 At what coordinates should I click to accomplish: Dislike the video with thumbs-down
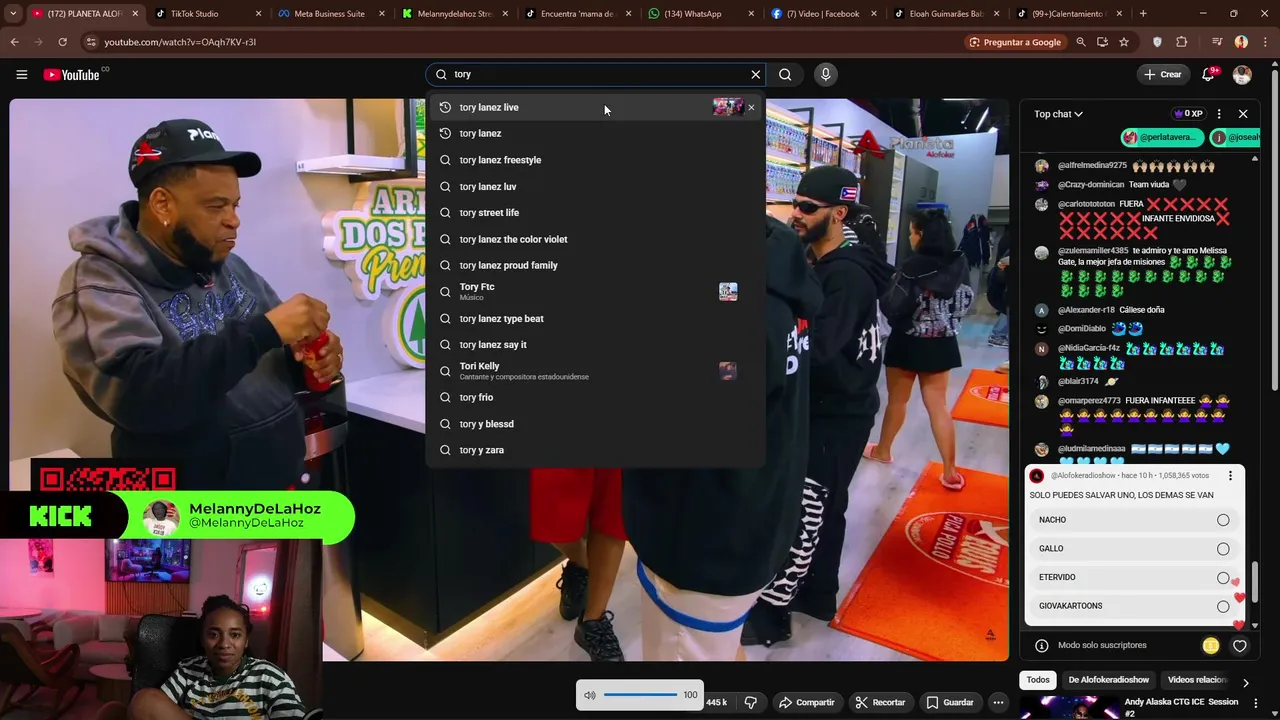tap(751, 703)
